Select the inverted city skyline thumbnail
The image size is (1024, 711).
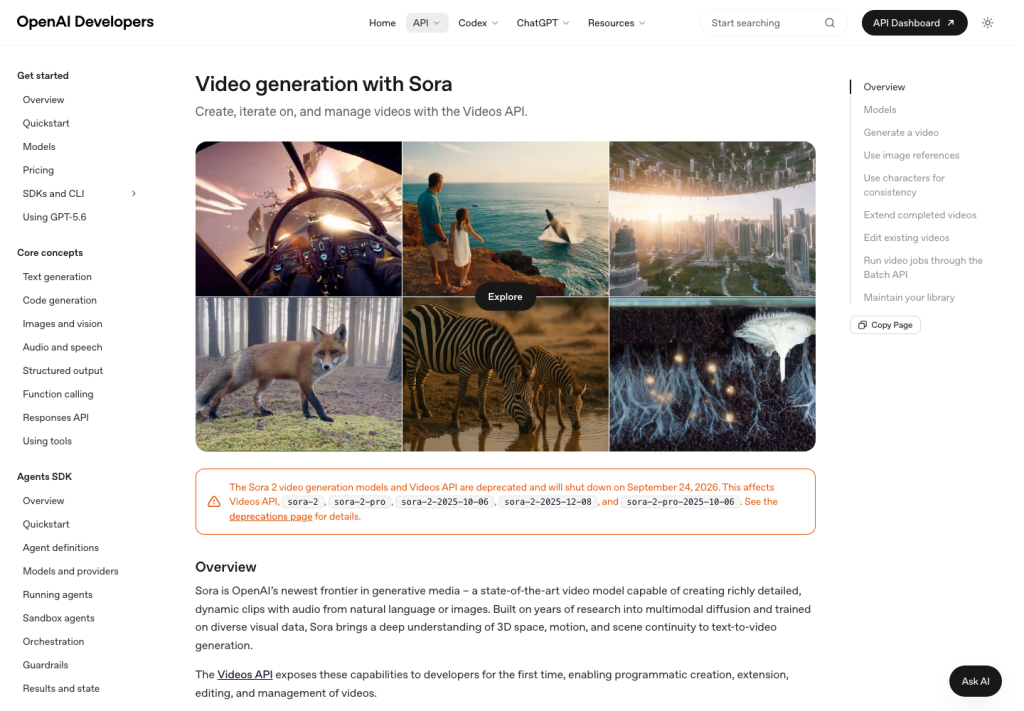712,219
